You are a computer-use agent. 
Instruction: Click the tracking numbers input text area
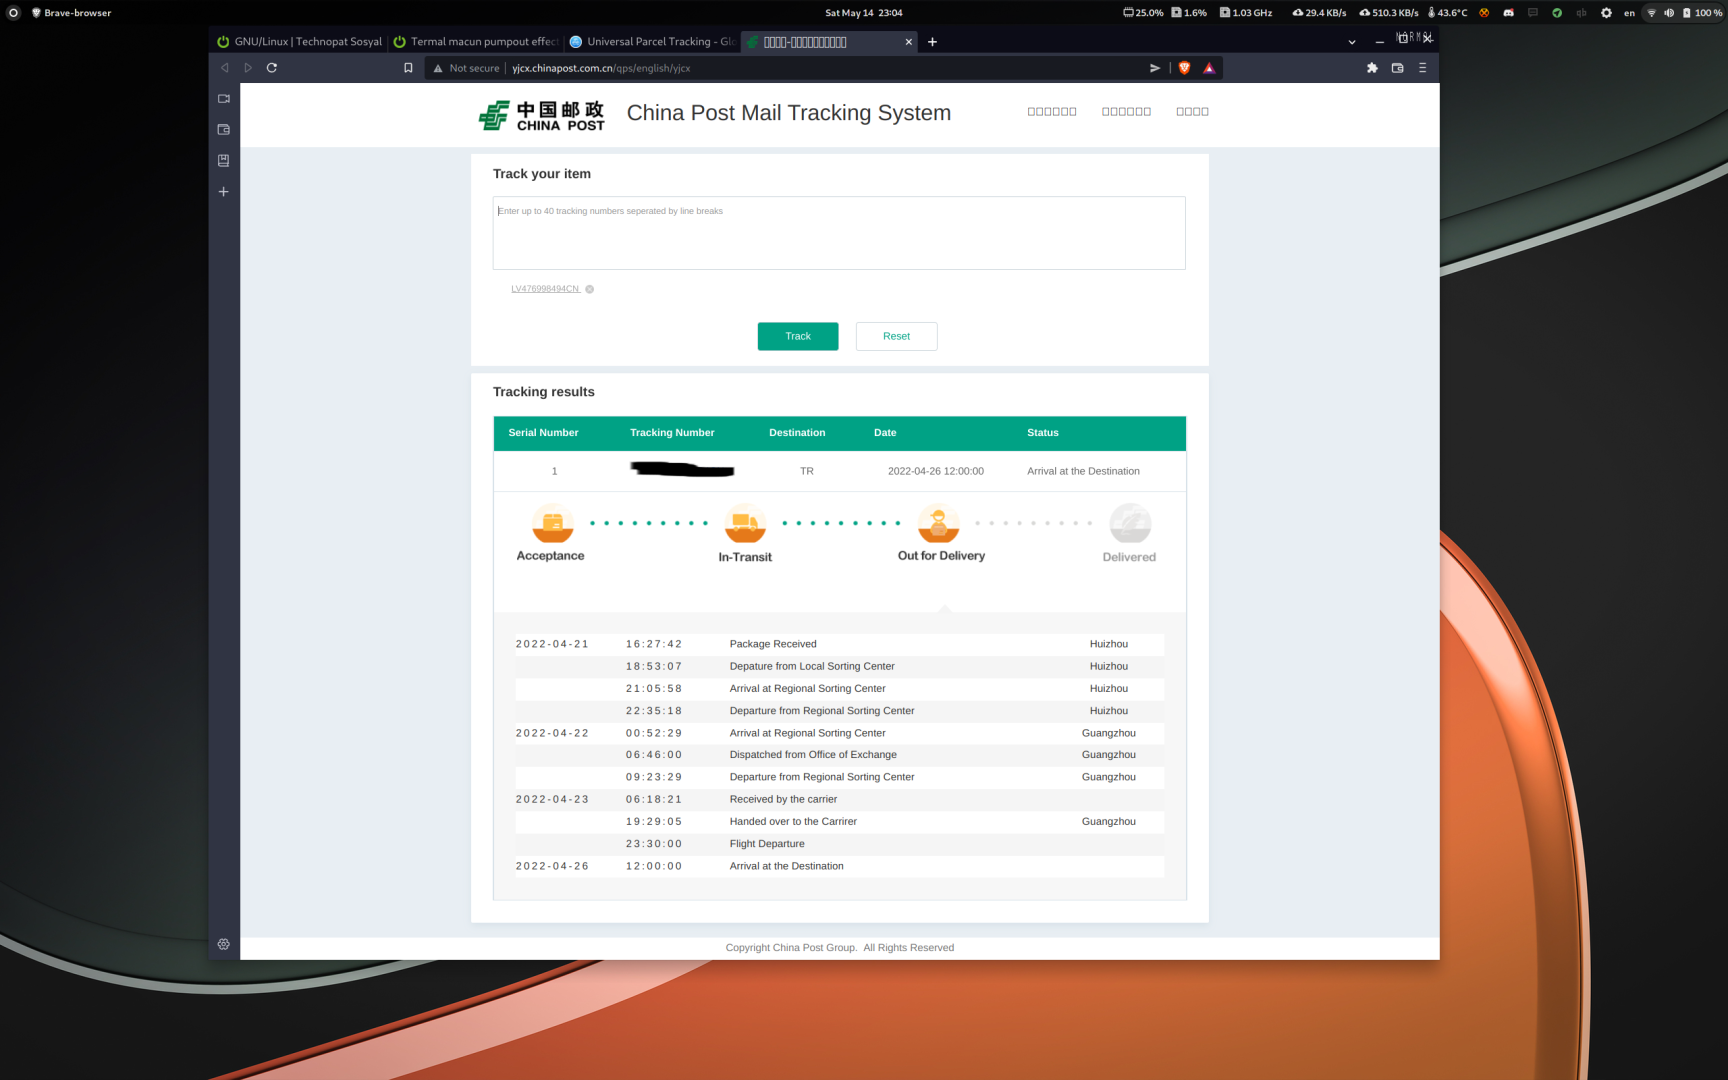pos(839,233)
